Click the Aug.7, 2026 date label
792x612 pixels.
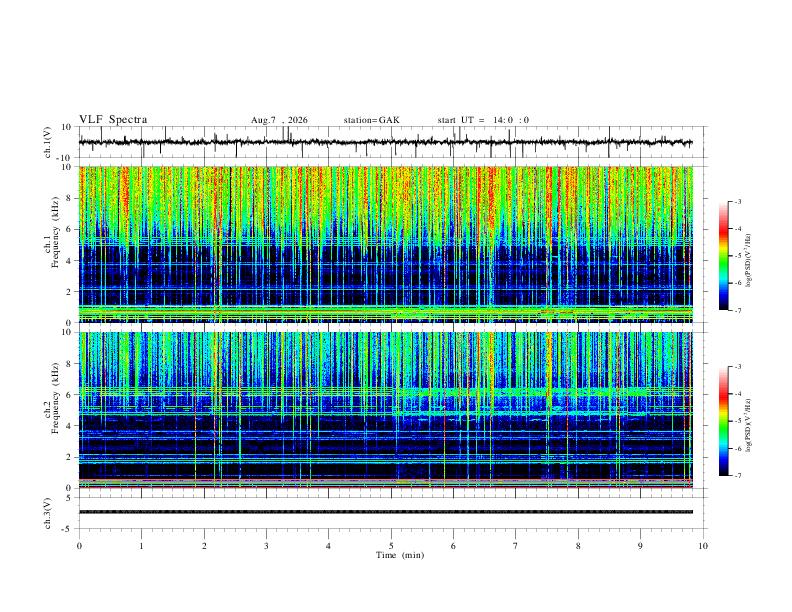click(x=279, y=120)
